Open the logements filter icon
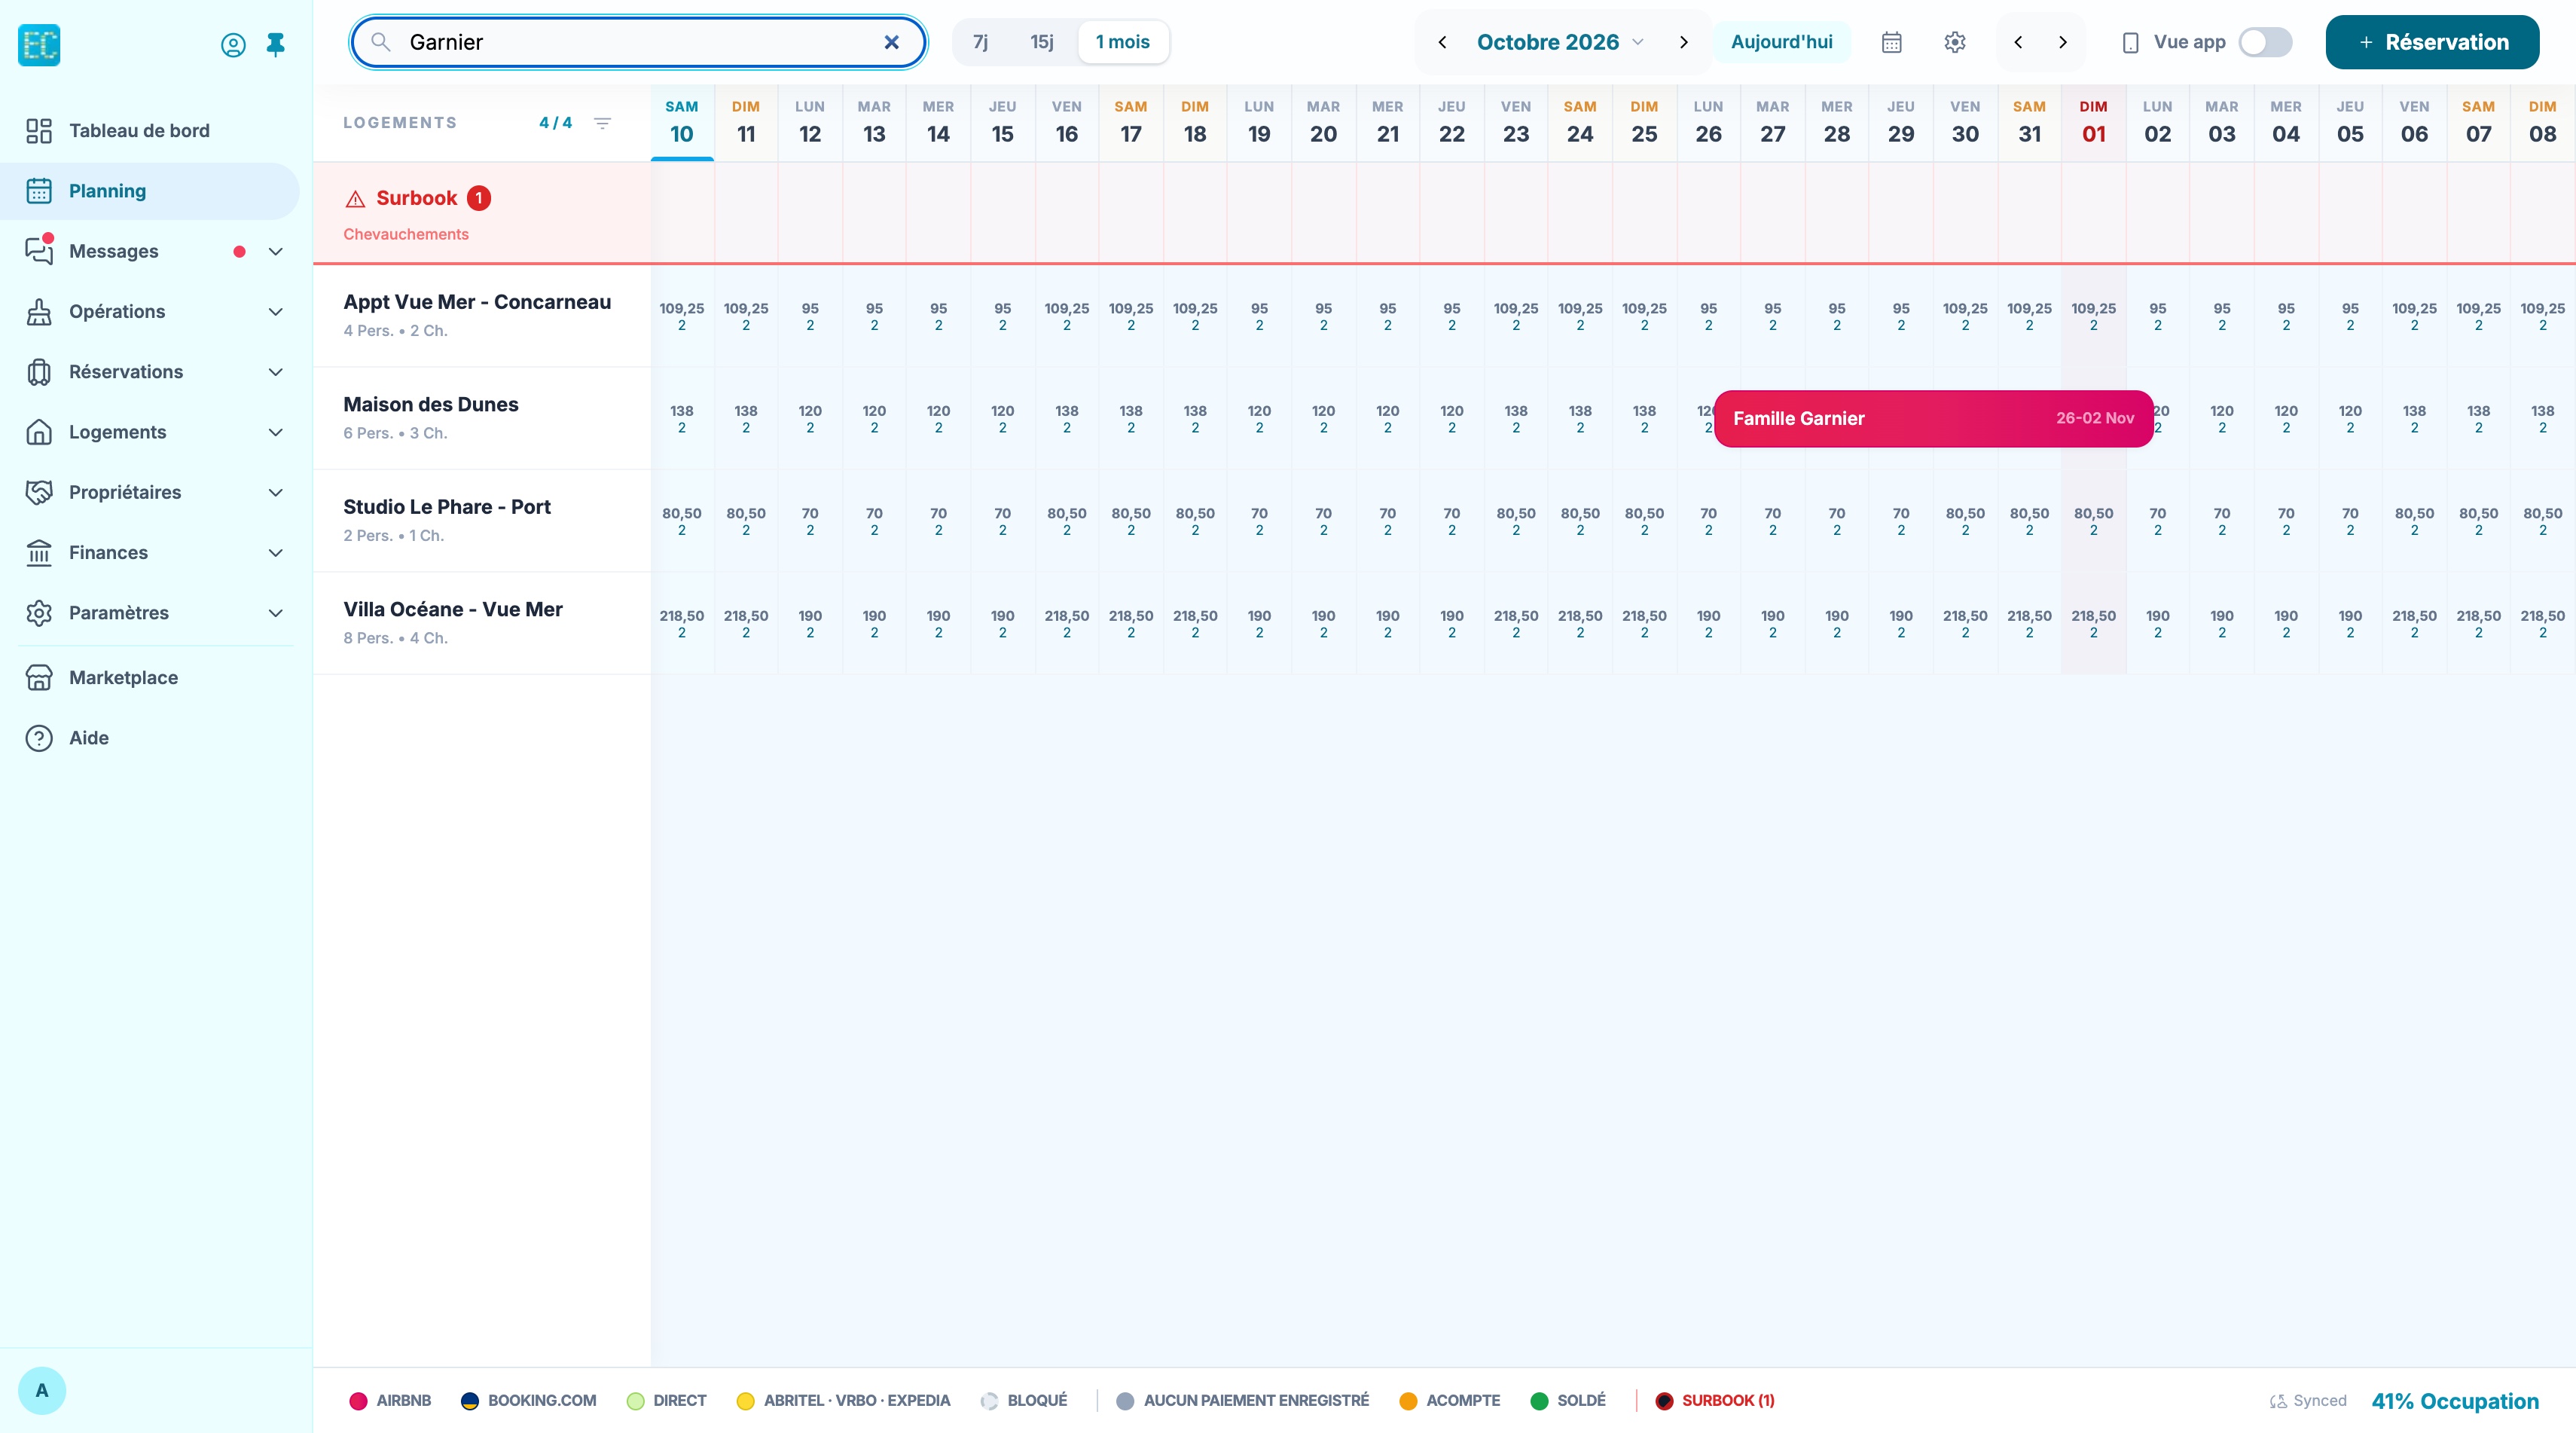 [x=602, y=123]
